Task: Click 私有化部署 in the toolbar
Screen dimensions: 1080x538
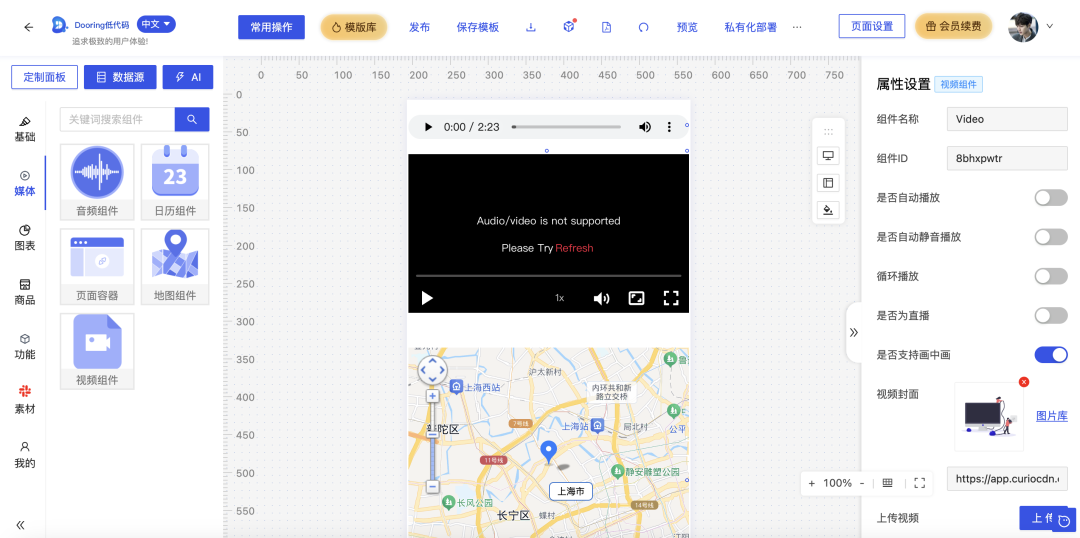Action: click(750, 28)
